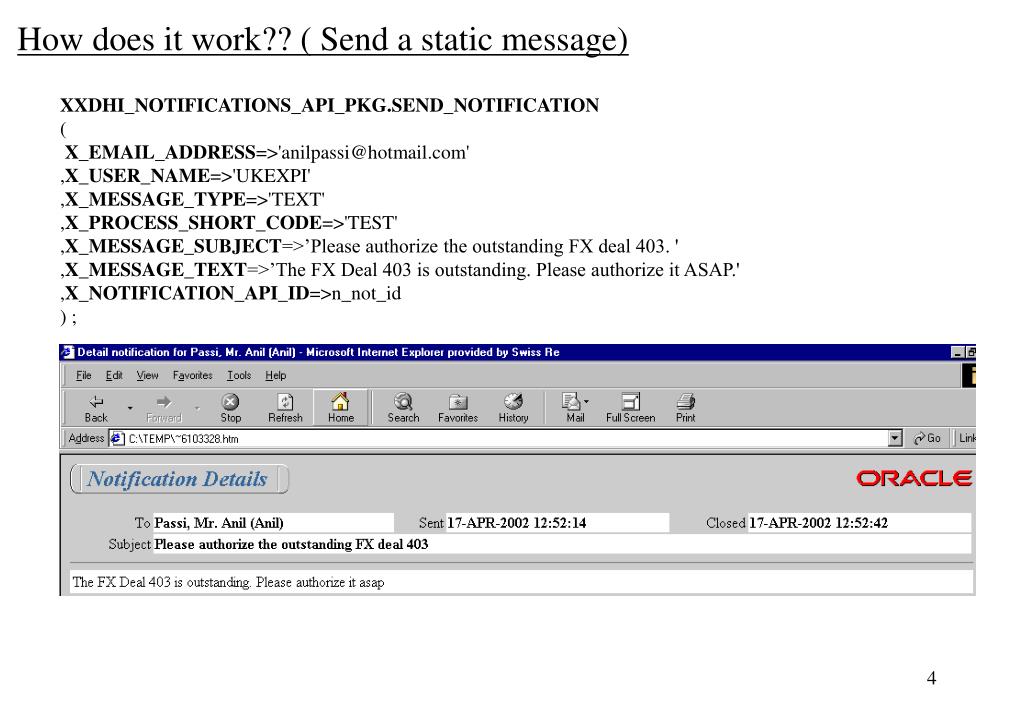Click the page icon in address bar
The height and width of the screenshot is (725, 1024).
pyautogui.click(x=117, y=438)
